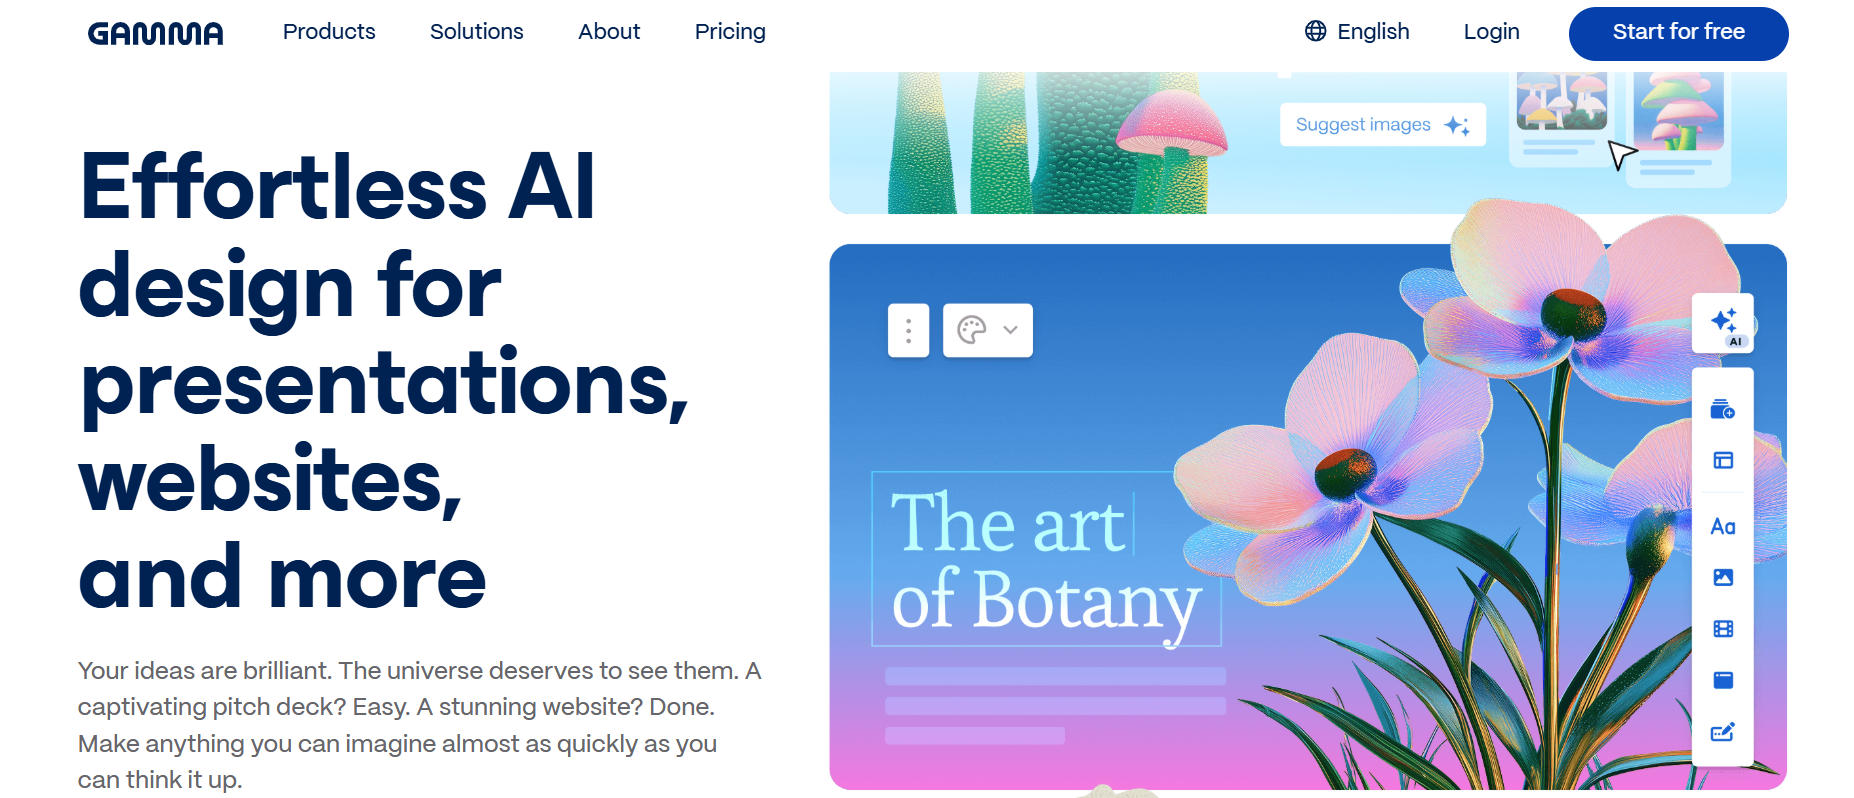Click the form edit pencil icon
The image size is (1854, 798).
(x=1722, y=732)
